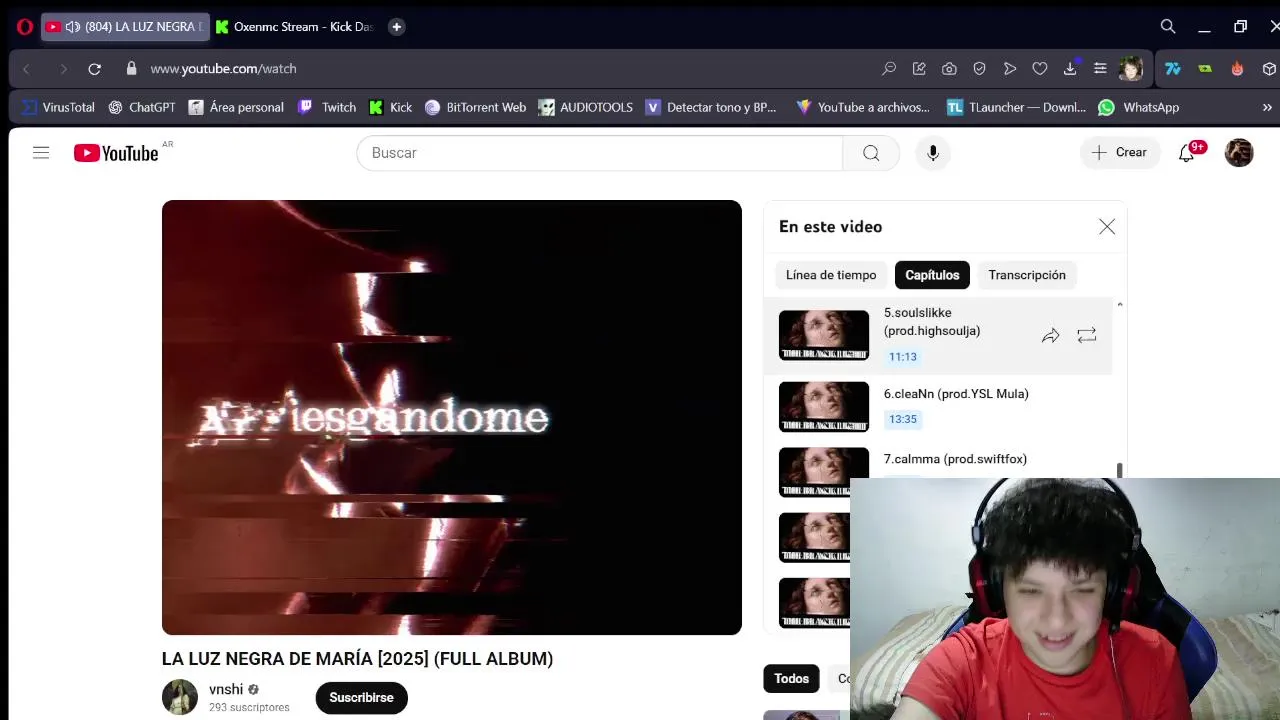The width and height of the screenshot is (1280, 720).
Task: Open a new browser tab
Action: (x=396, y=27)
